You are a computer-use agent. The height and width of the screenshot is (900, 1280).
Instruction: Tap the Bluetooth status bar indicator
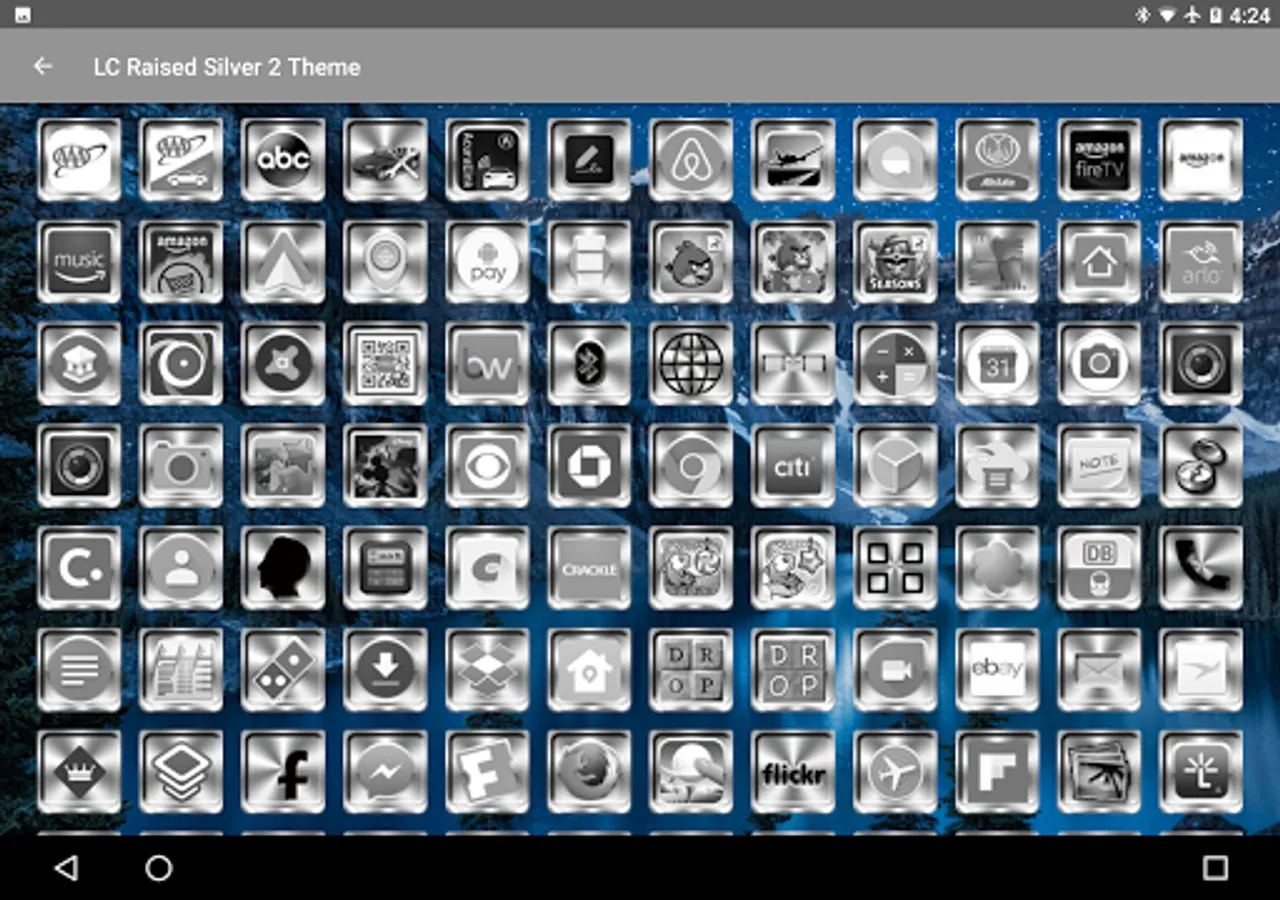pos(1143,15)
